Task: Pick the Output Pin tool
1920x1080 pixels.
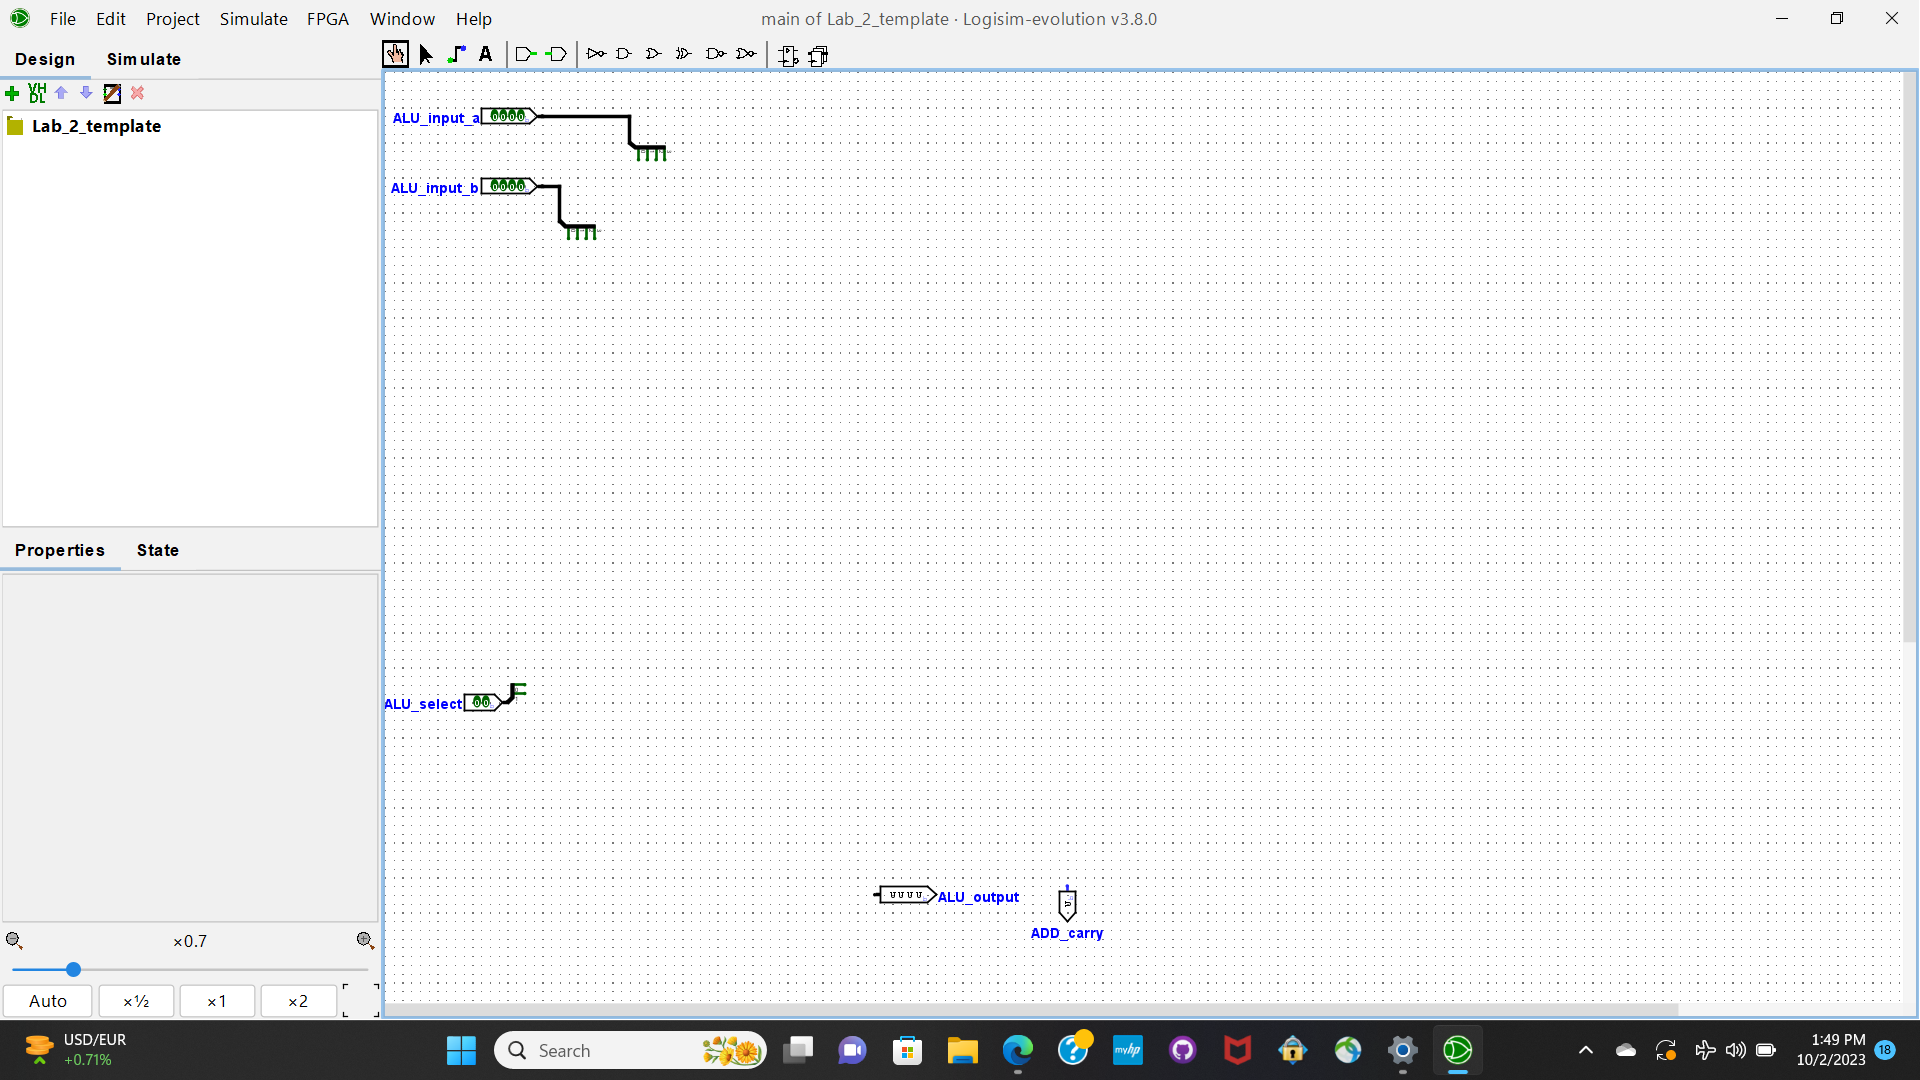Action: 557,54
